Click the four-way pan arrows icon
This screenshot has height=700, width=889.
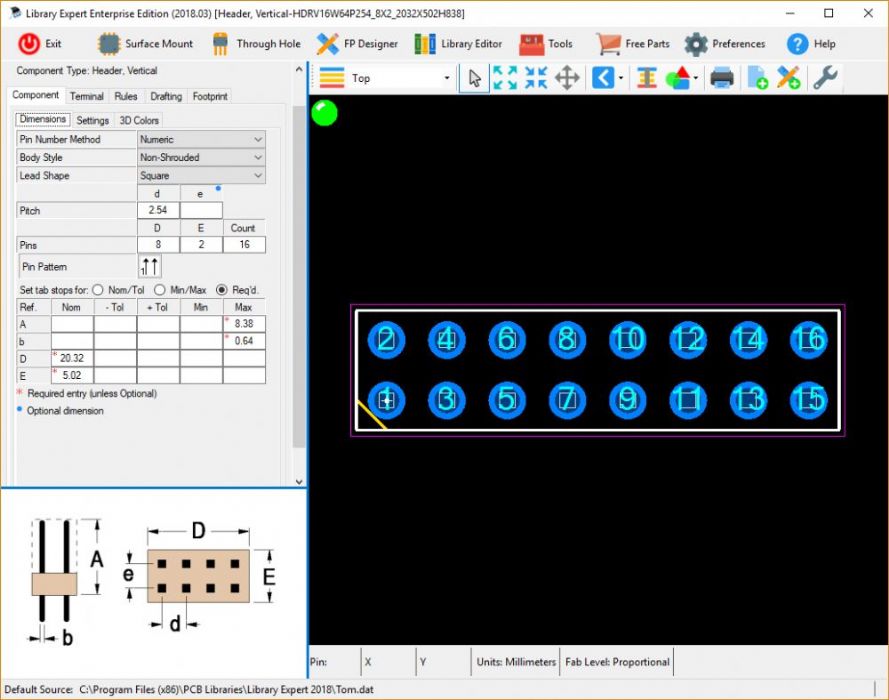point(567,78)
